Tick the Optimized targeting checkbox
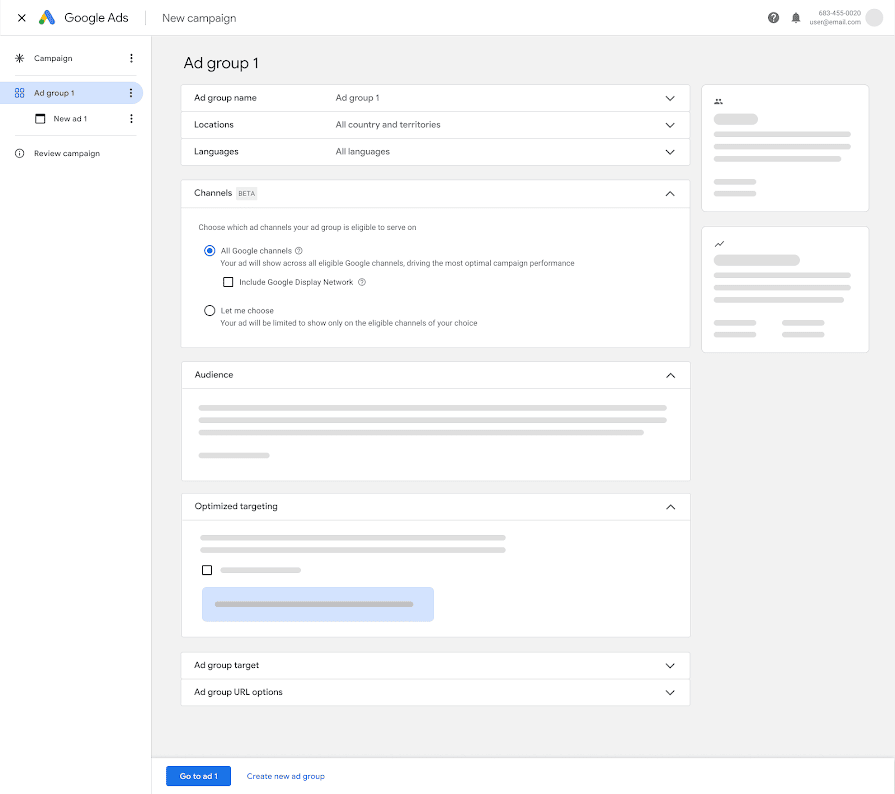 tap(207, 570)
